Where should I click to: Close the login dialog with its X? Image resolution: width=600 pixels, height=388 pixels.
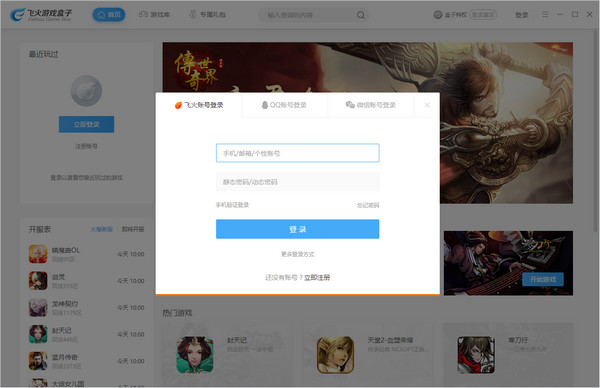427,105
